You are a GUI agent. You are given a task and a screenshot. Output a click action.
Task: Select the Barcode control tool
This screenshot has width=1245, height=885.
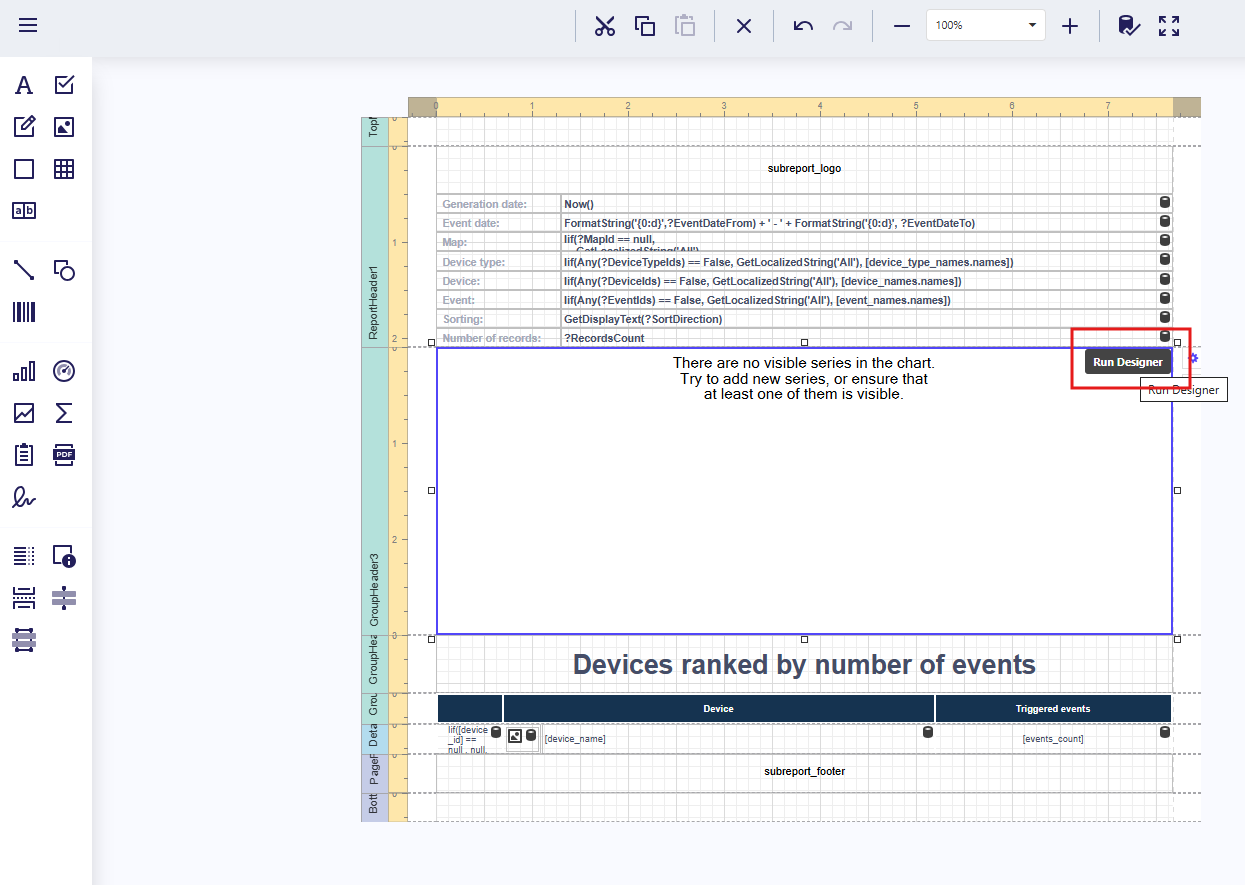tap(24, 313)
